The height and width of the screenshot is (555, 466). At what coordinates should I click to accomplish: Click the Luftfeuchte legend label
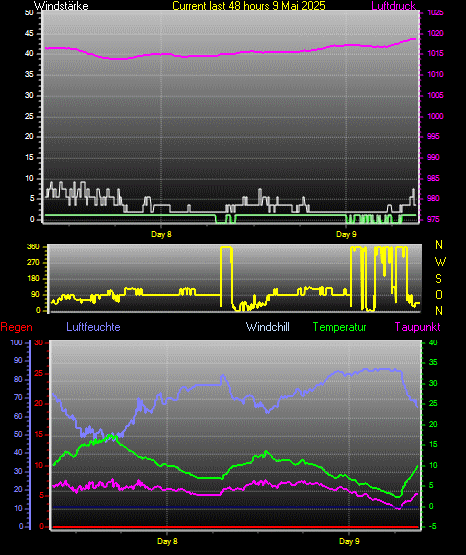(93, 327)
